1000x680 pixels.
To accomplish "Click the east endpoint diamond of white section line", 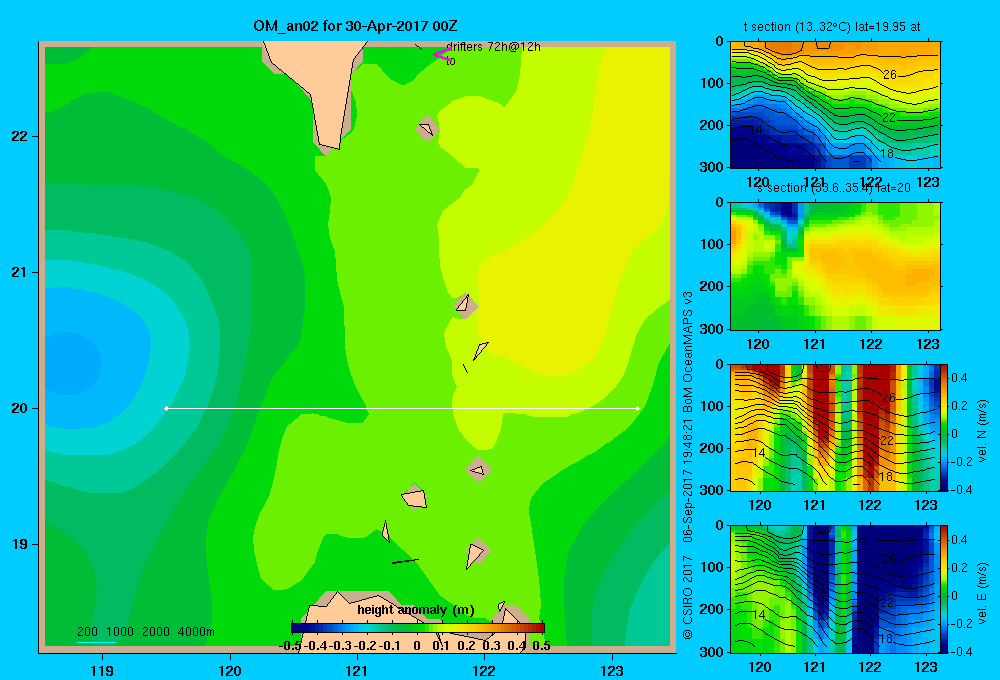I will (638, 408).
